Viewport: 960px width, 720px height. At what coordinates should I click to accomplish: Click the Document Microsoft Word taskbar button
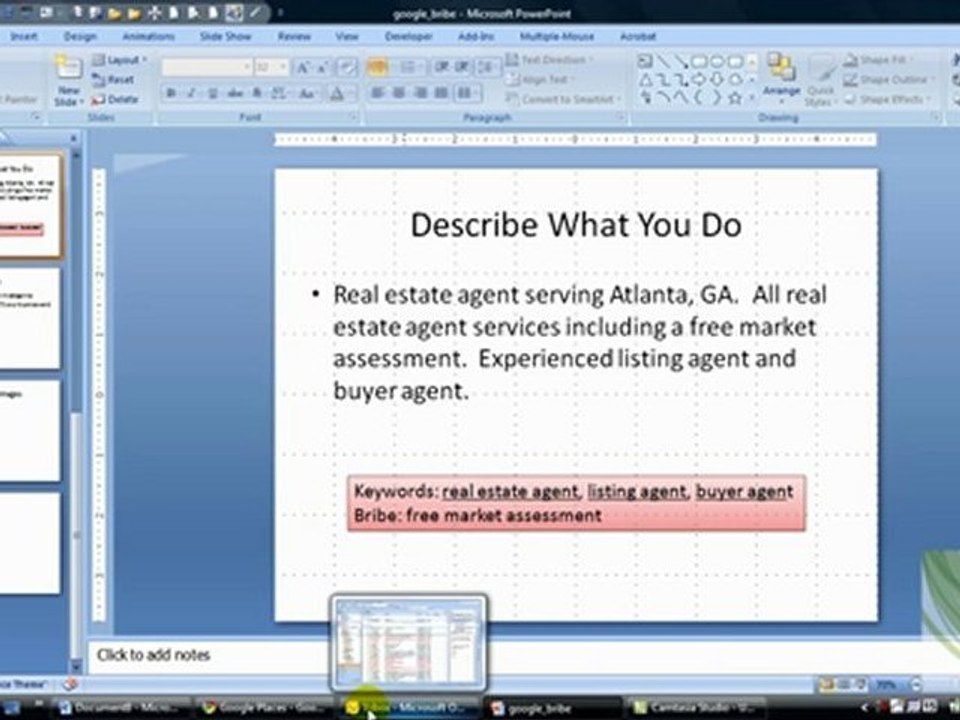pyautogui.click(x=121, y=708)
